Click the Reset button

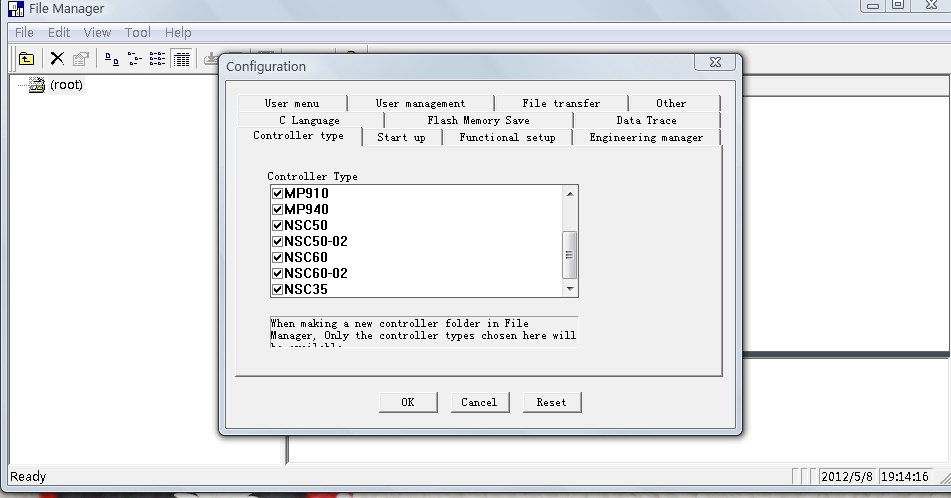pos(551,402)
